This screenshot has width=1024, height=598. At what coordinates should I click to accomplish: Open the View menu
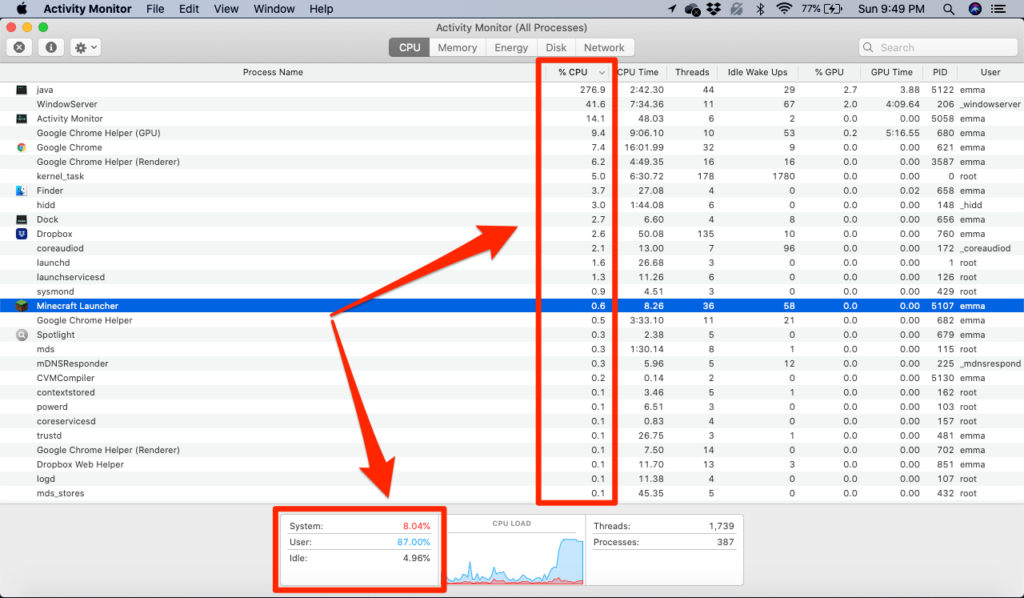point(225,9)
